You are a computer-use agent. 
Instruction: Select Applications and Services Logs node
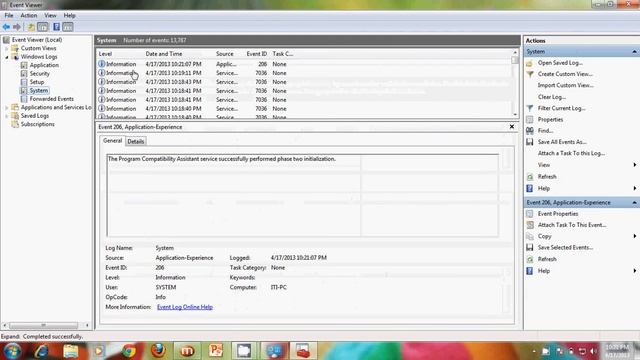point(56,107)
